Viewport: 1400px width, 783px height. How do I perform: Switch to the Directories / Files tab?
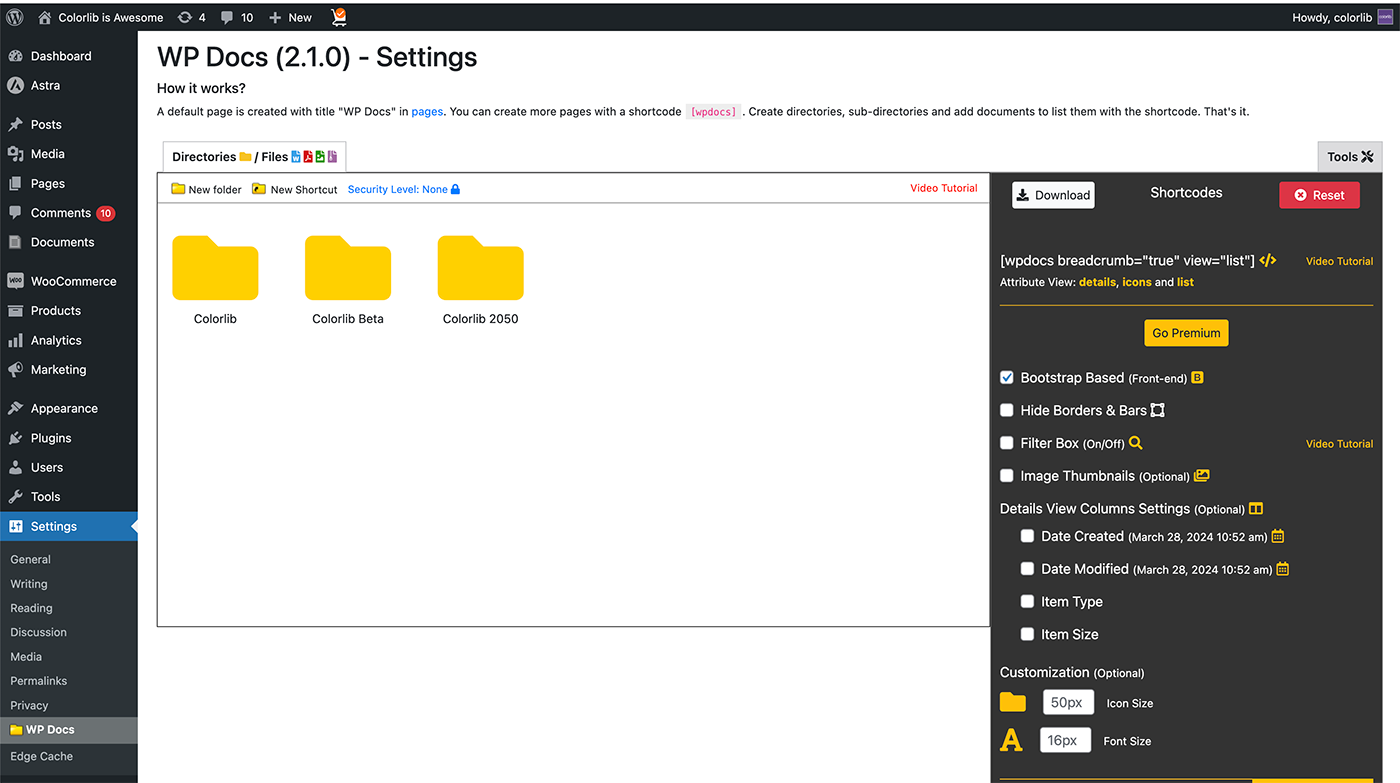pyautogui.click(x=254, y=156)
